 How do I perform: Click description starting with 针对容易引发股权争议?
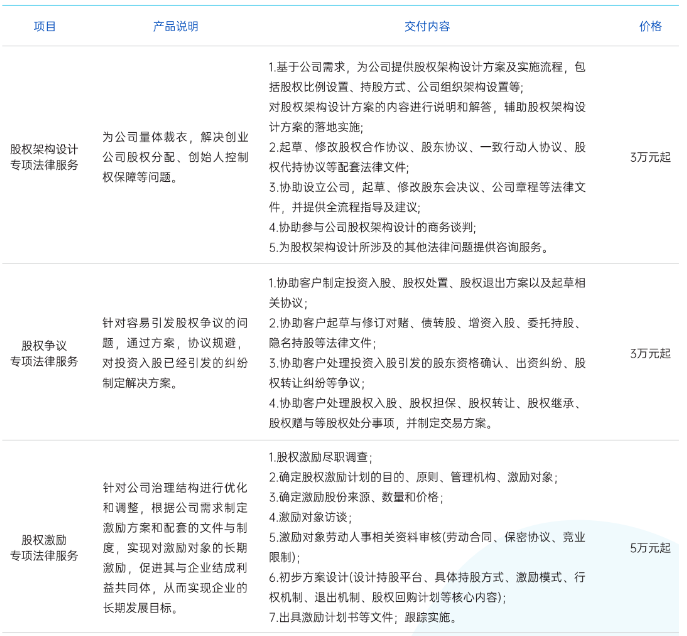pyautogui.click(x=176, y=353)
